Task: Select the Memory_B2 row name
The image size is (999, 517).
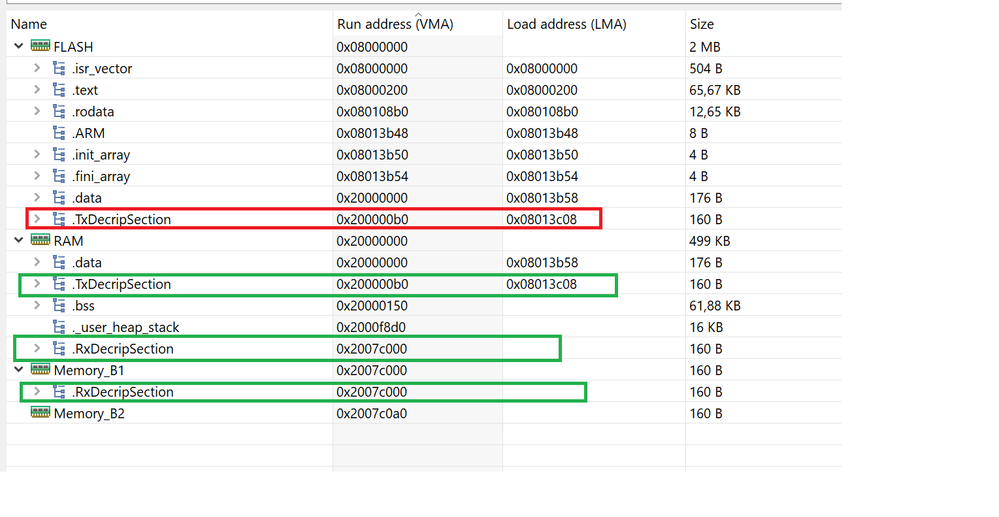Action: pos(89,414)
